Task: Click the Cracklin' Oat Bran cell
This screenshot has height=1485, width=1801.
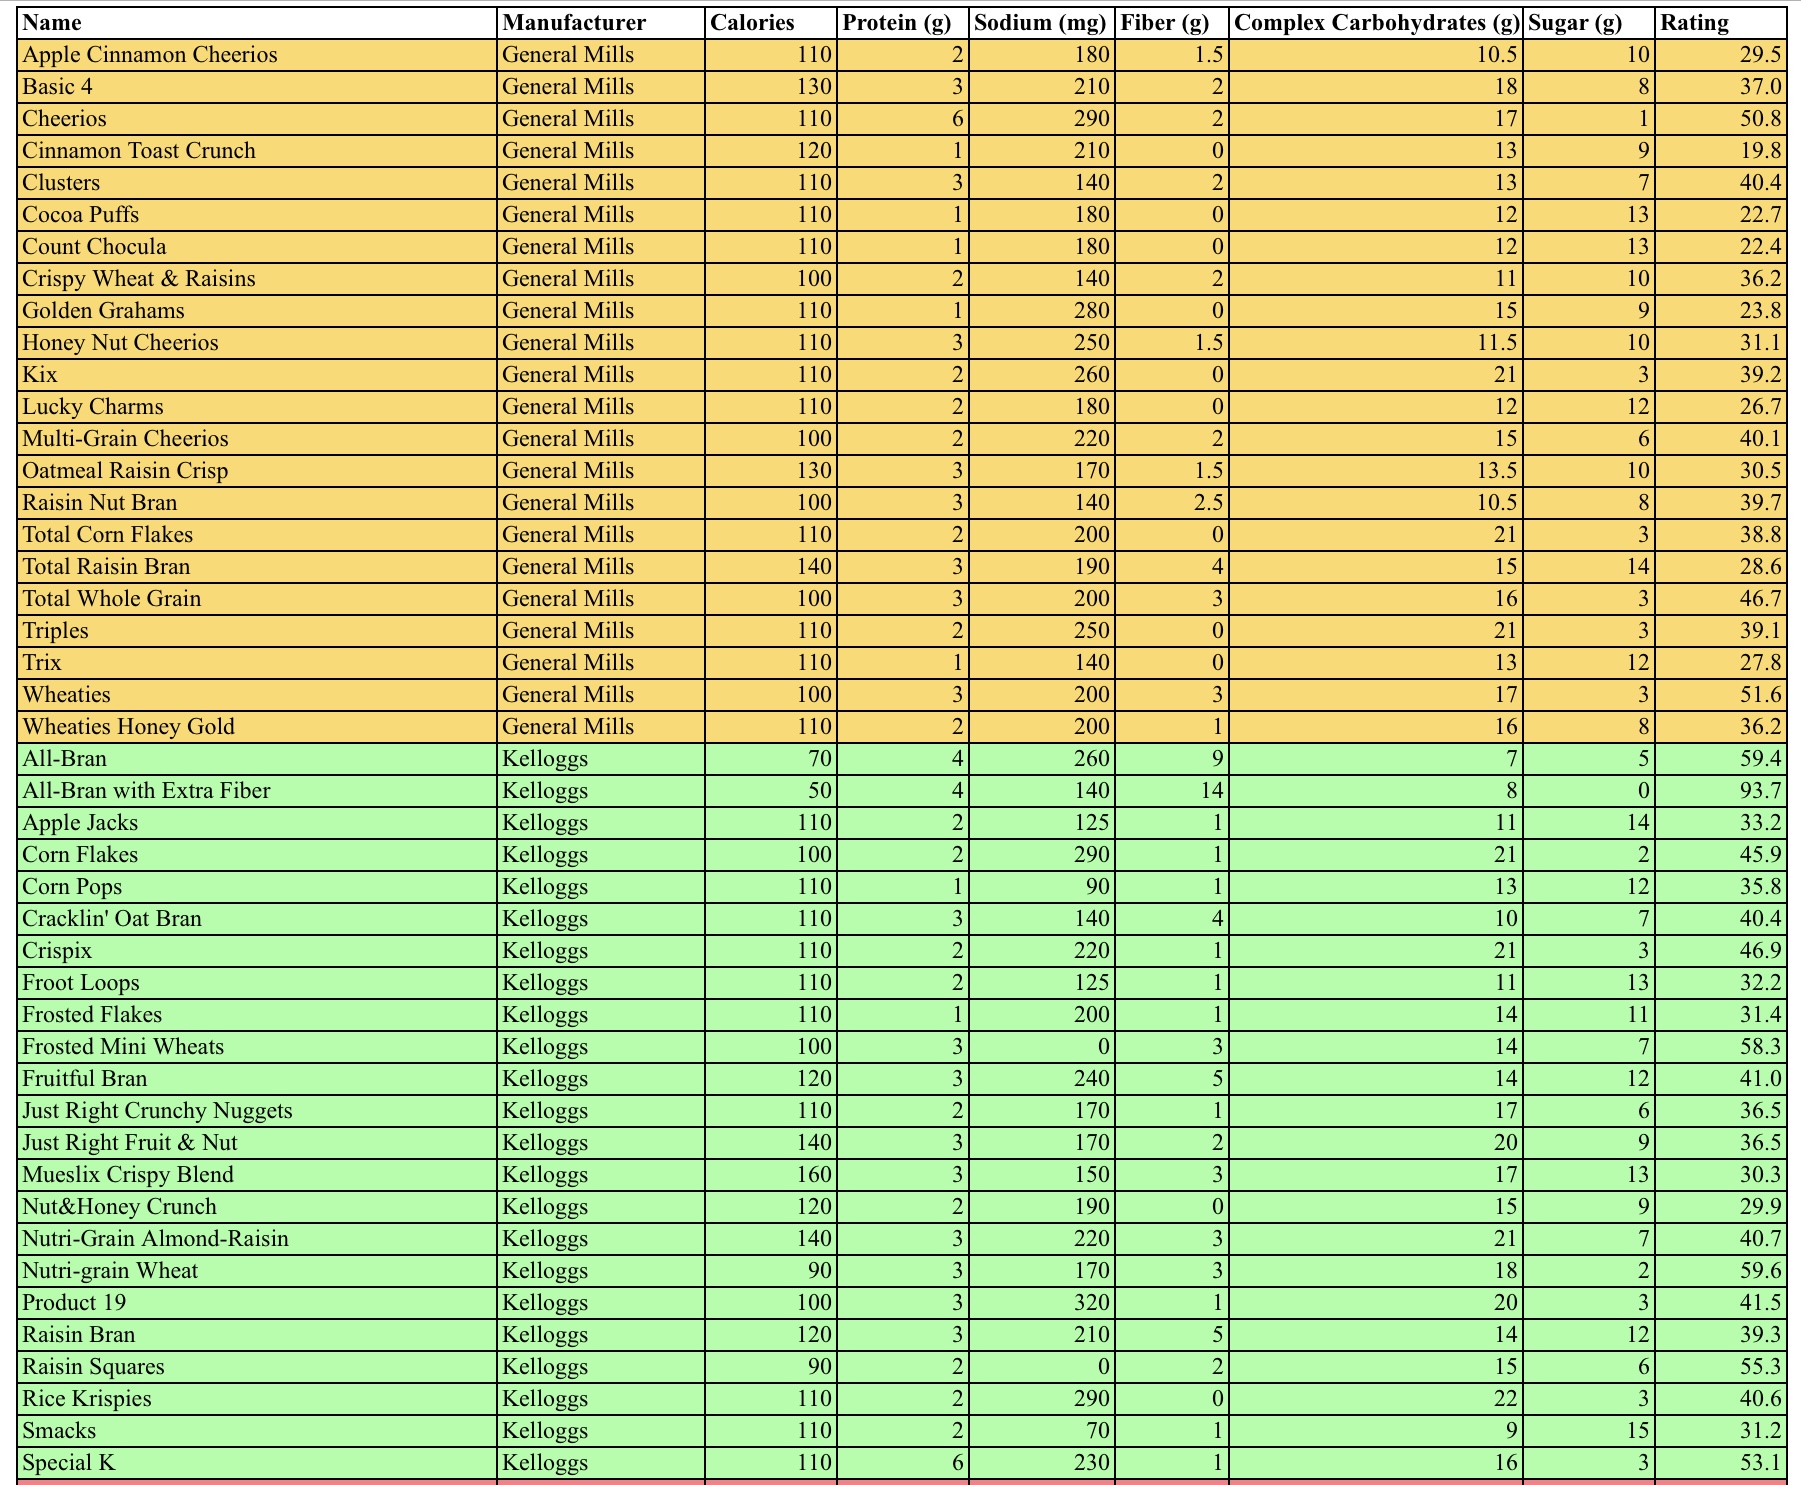Action: tap(257, 919)
